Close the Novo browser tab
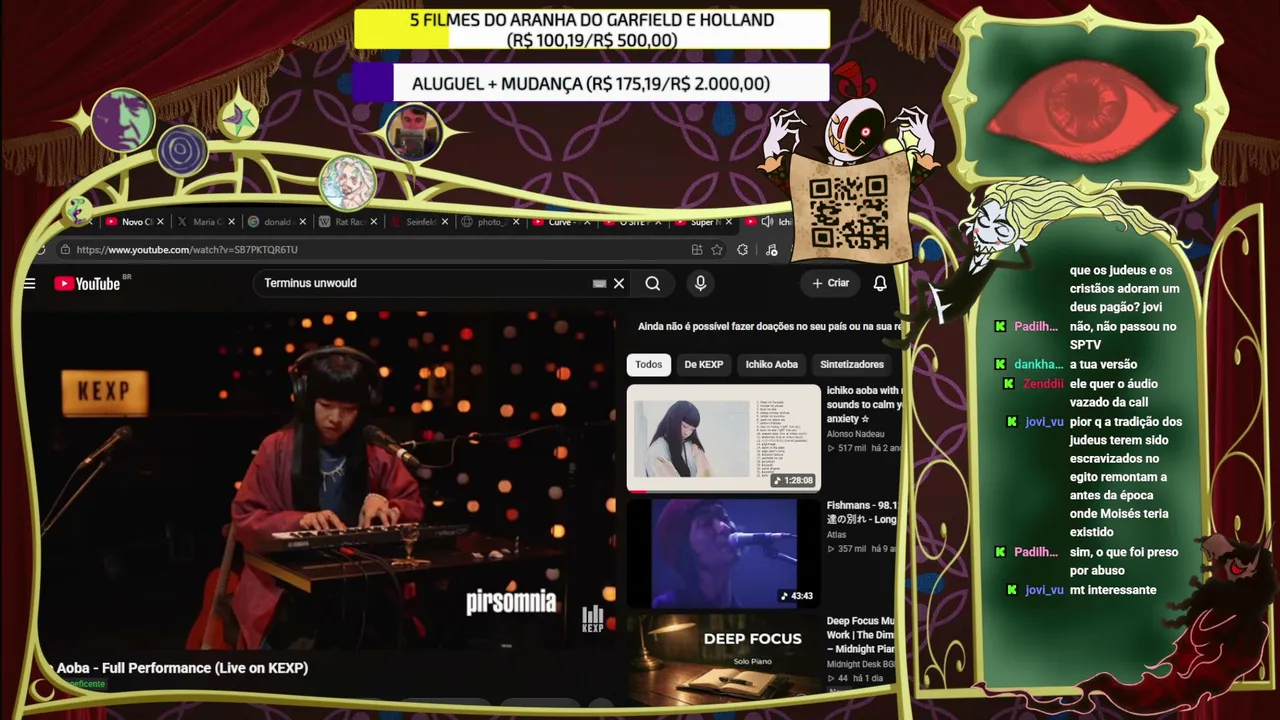 click(x=160, y=222)
